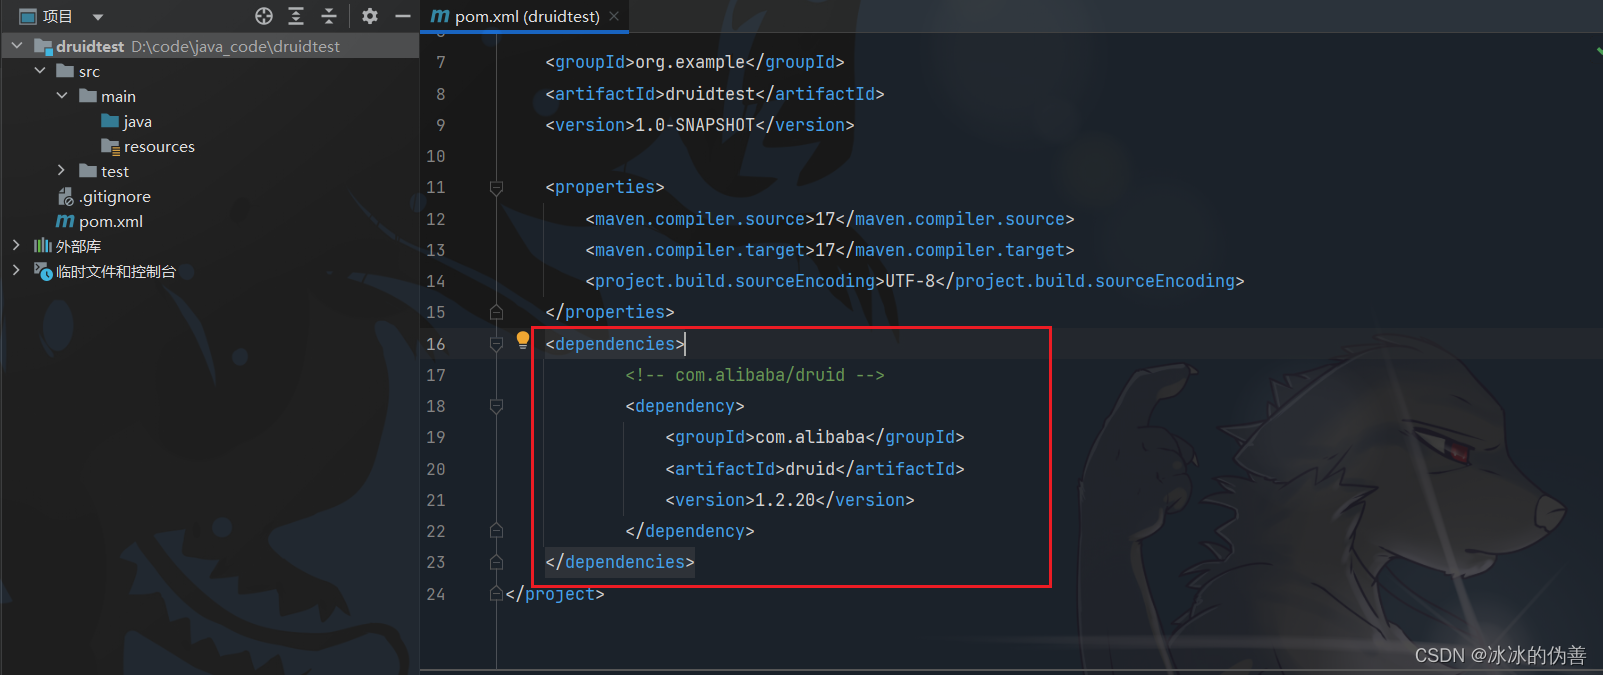Viewport: 1603px width, 675px height.
Task: Click the external libraries bars icon
Action: tap(43, 246)
